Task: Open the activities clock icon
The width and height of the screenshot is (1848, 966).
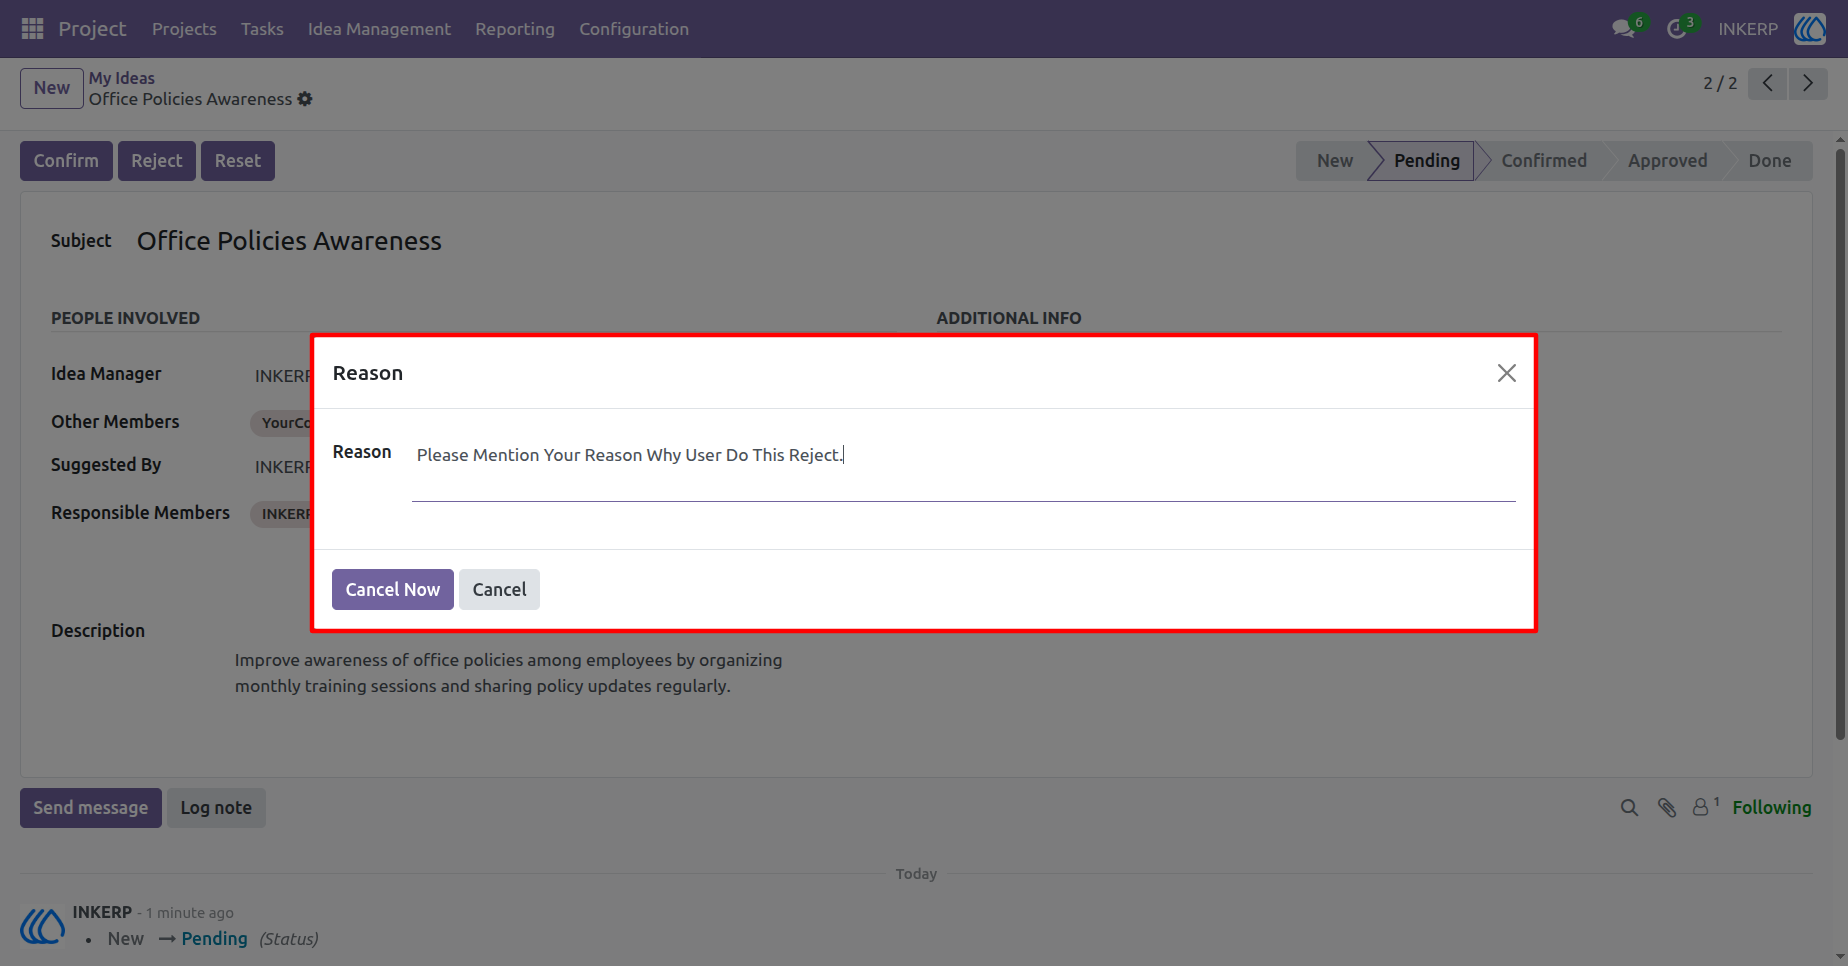Action: tap(1677, 29)
